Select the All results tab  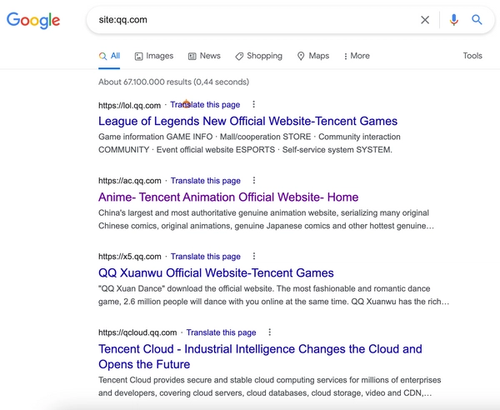[x=109, y=56]
